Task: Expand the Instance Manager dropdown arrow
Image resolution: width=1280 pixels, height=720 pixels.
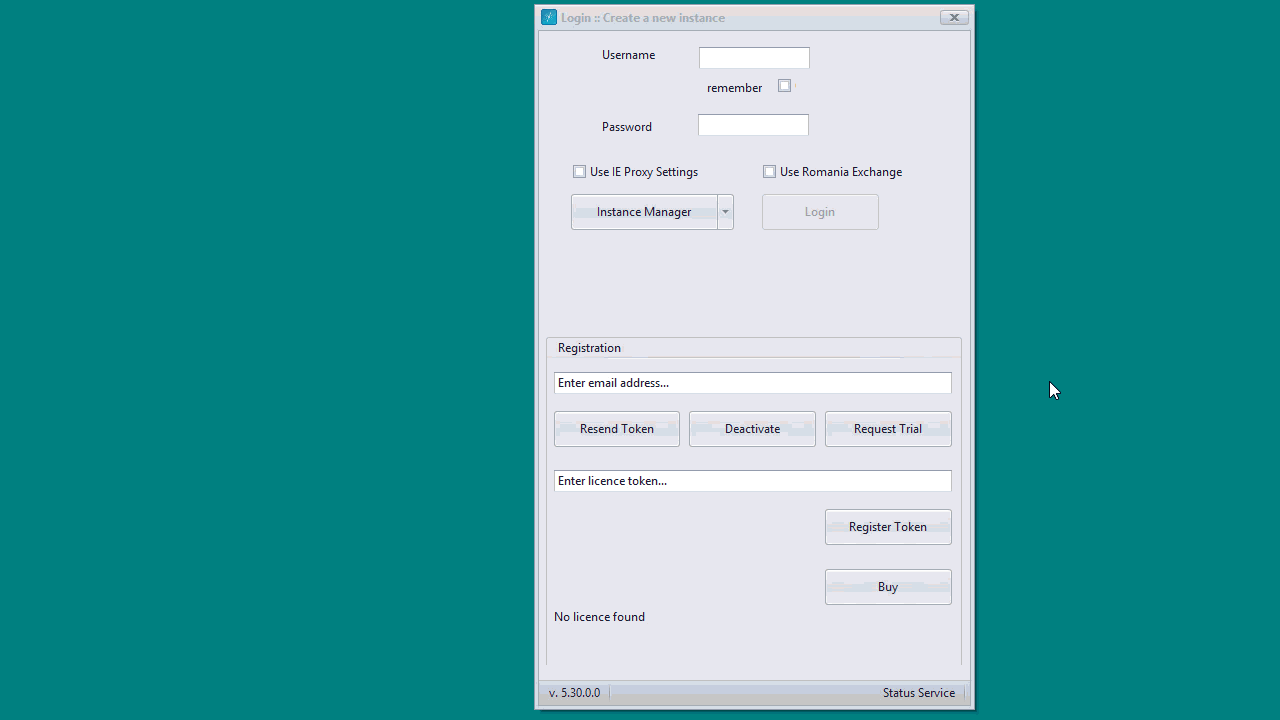Action: [x=726, y=212]
